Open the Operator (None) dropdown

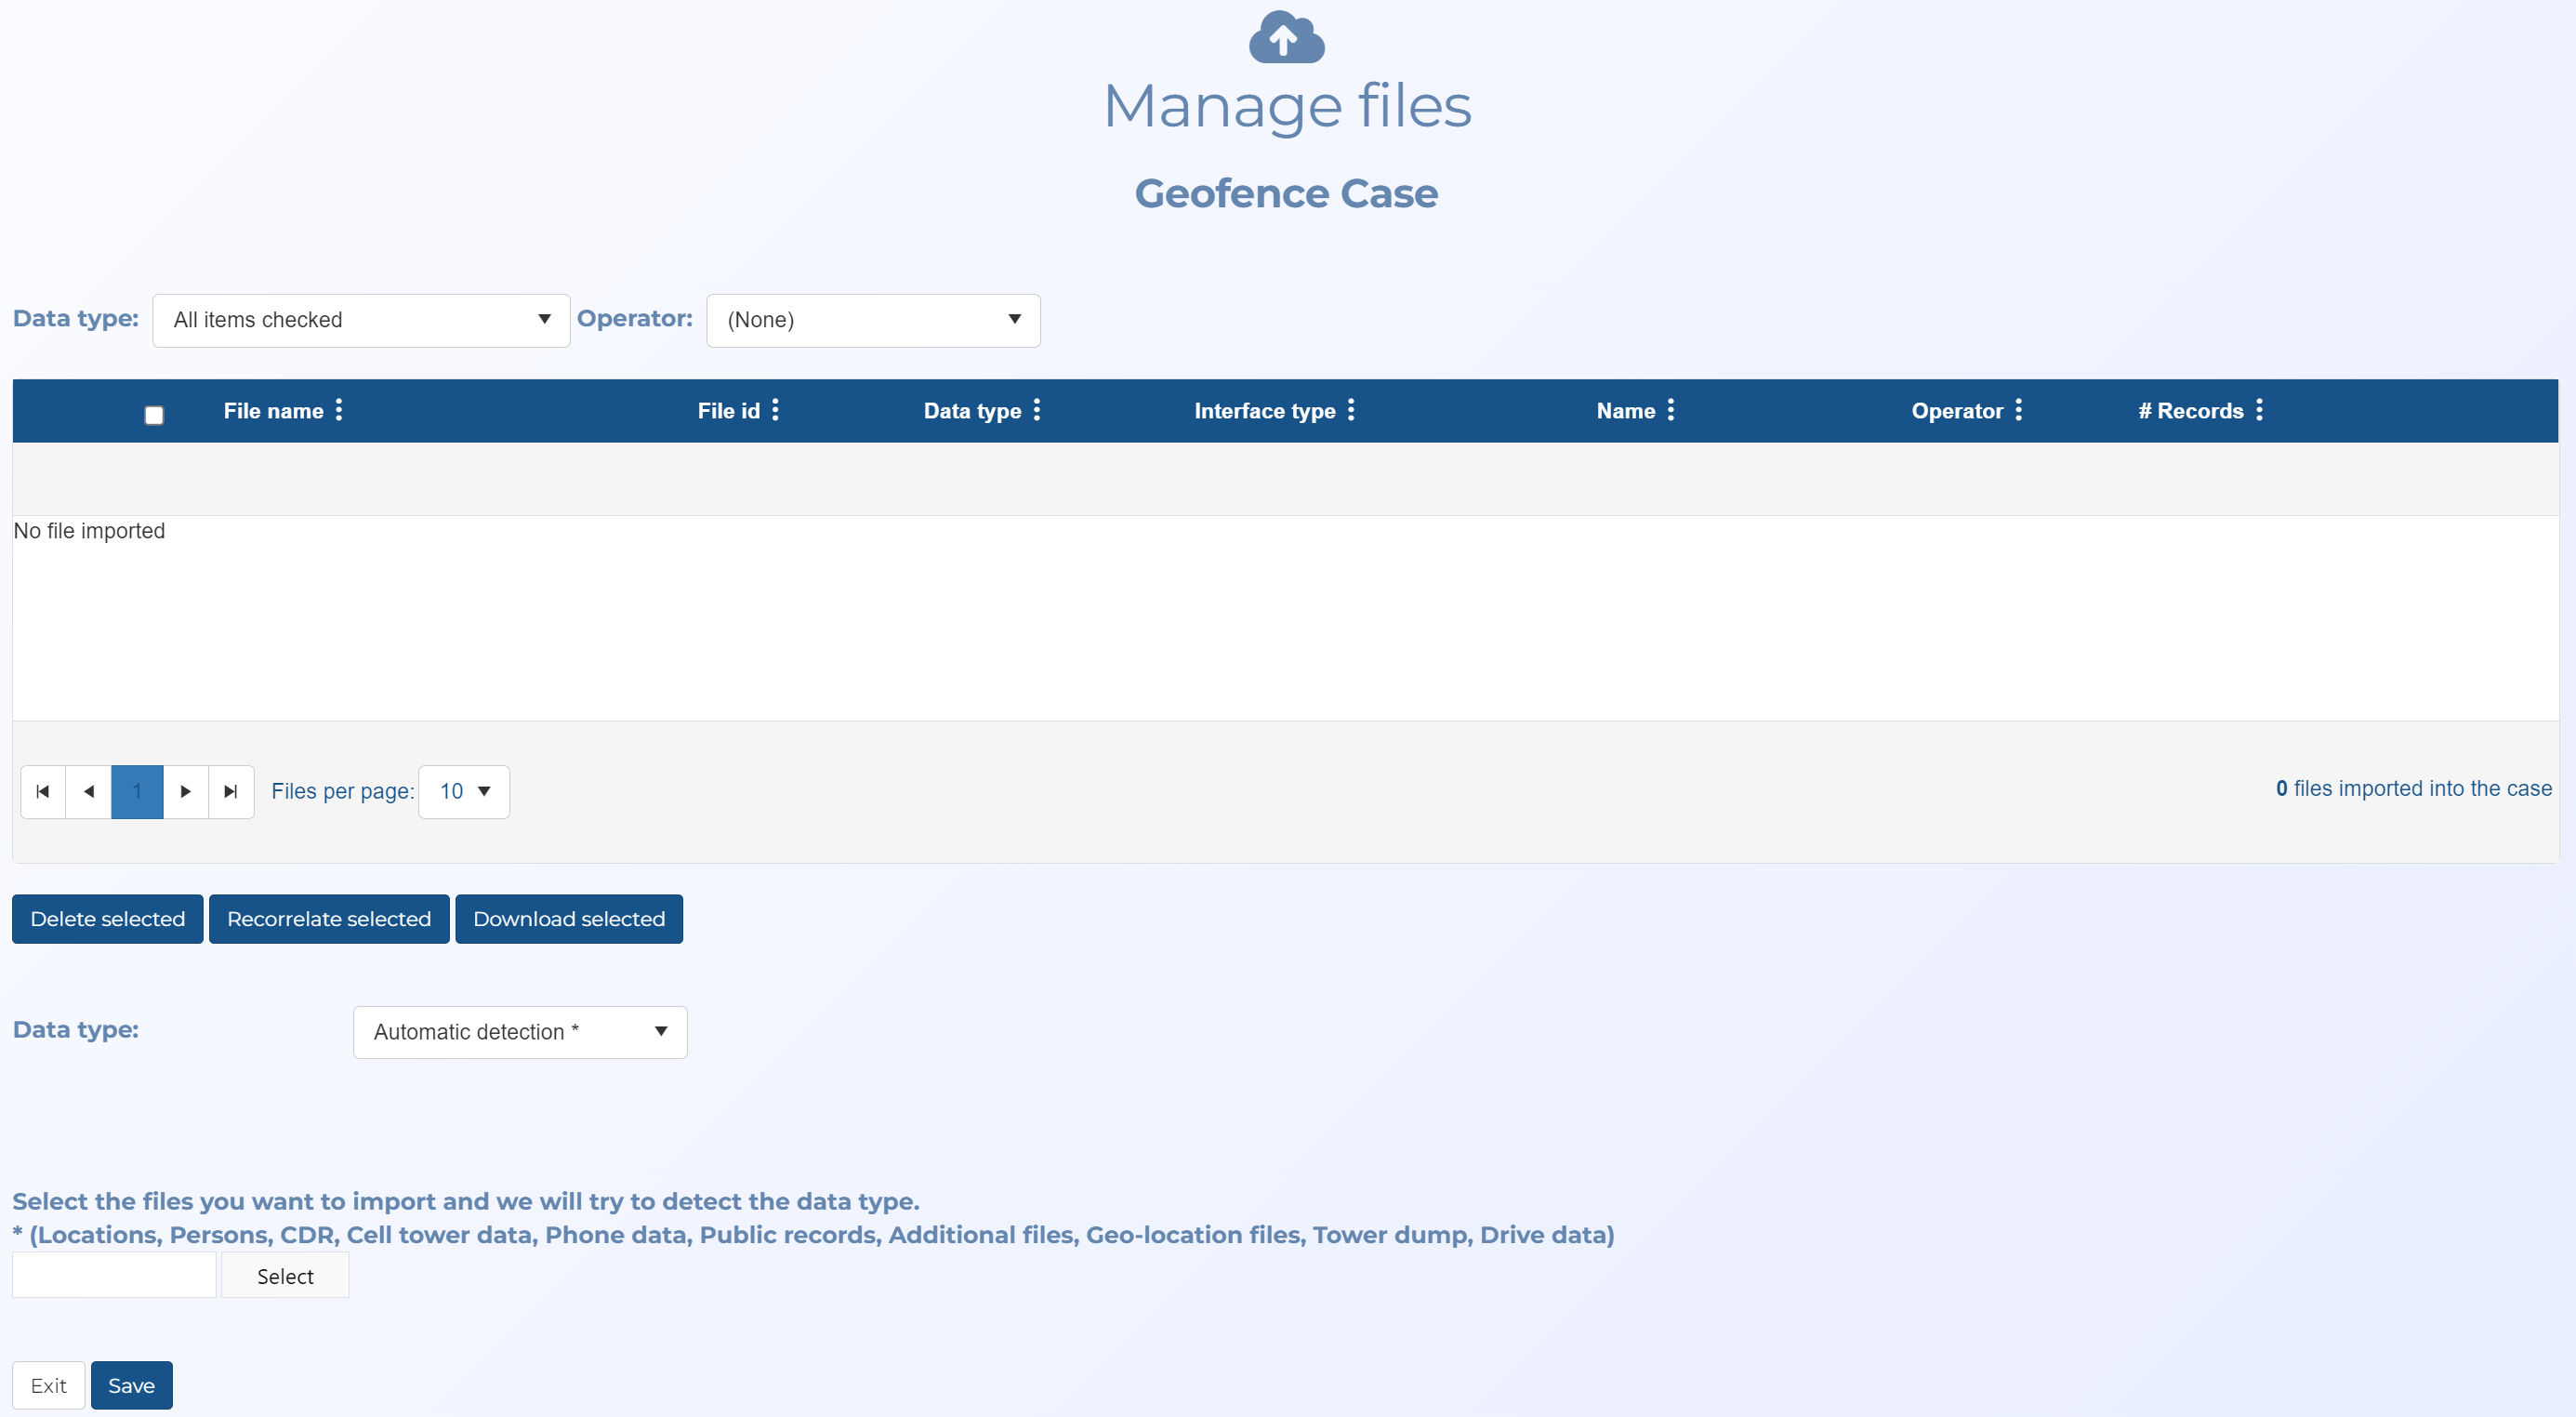point(872,320)
